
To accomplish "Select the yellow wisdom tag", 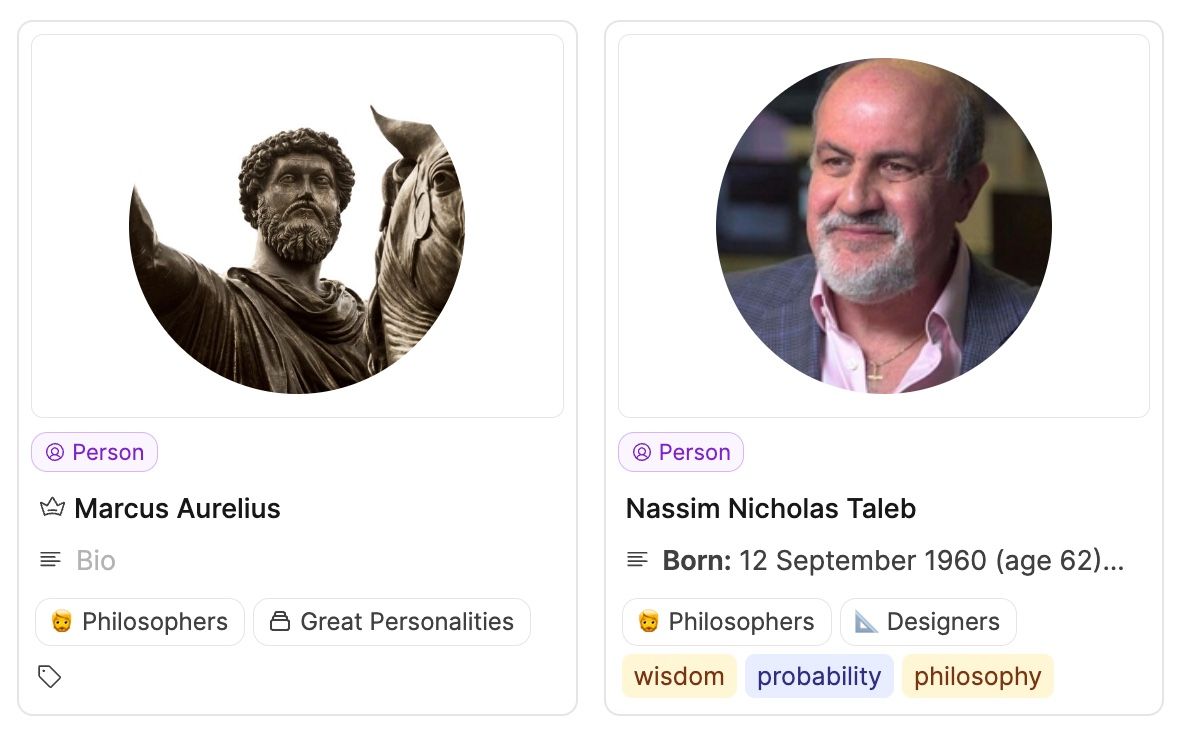I will [679, 677].
